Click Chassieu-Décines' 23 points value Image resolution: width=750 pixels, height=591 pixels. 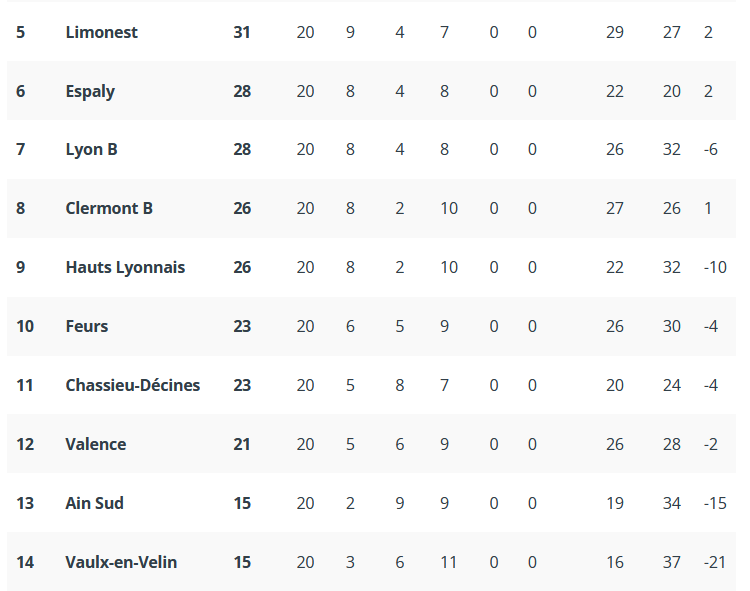[242, 385]
